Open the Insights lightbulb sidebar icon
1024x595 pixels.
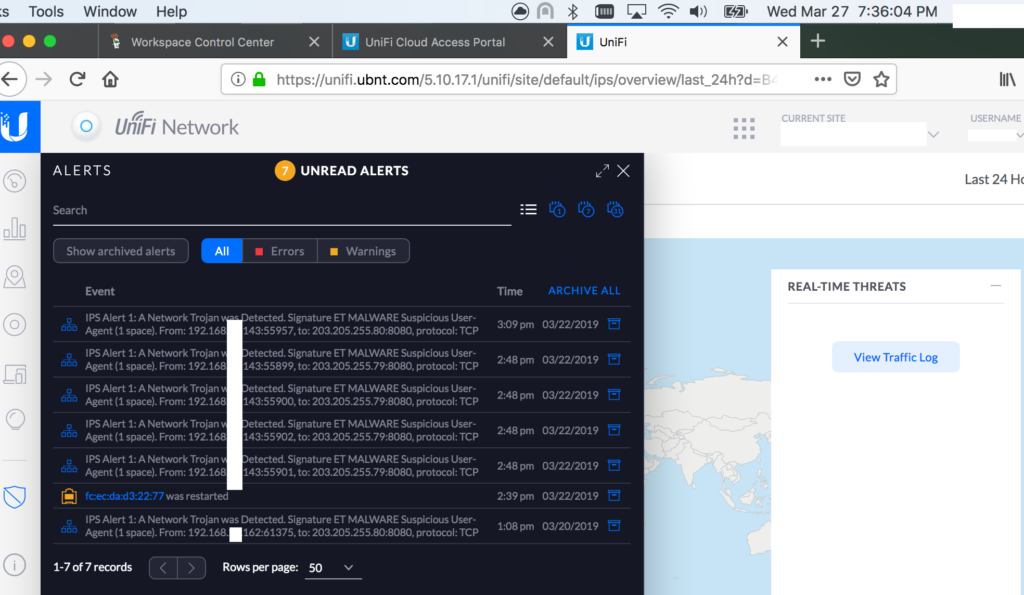click(14, 419)
